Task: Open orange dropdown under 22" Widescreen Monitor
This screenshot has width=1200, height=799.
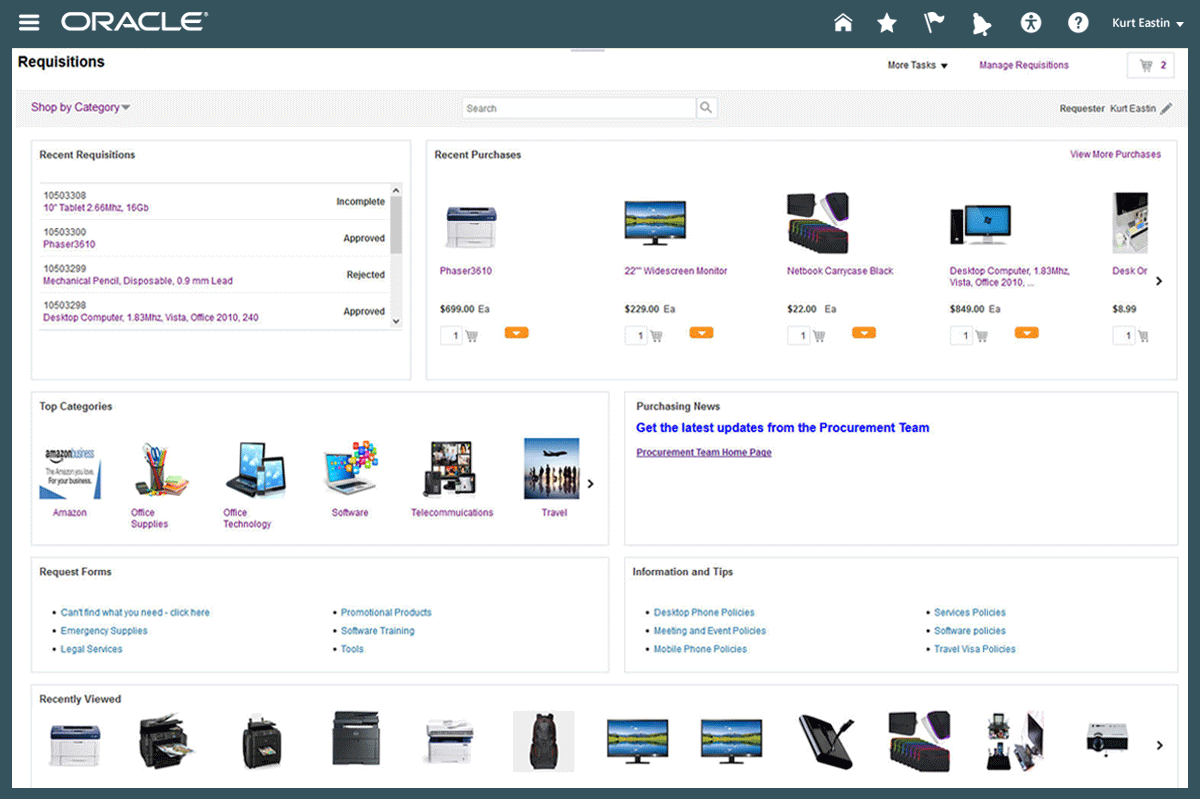Action: point(701,333)
